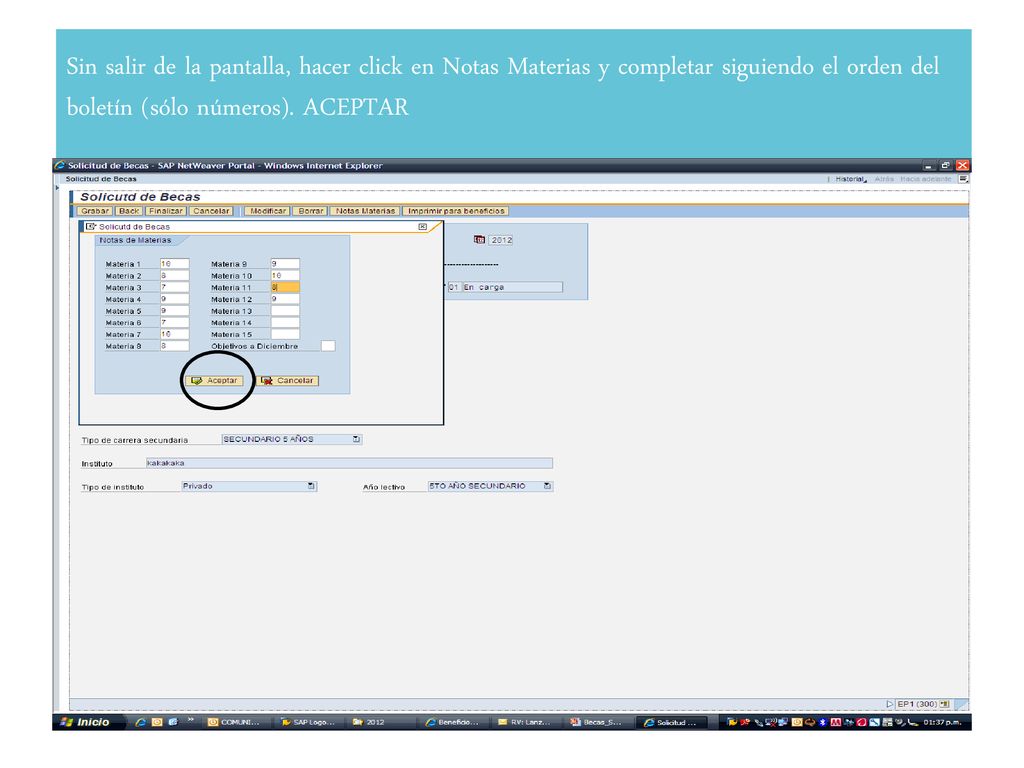Click the Materia 6 grade field

tap(174, 323)
